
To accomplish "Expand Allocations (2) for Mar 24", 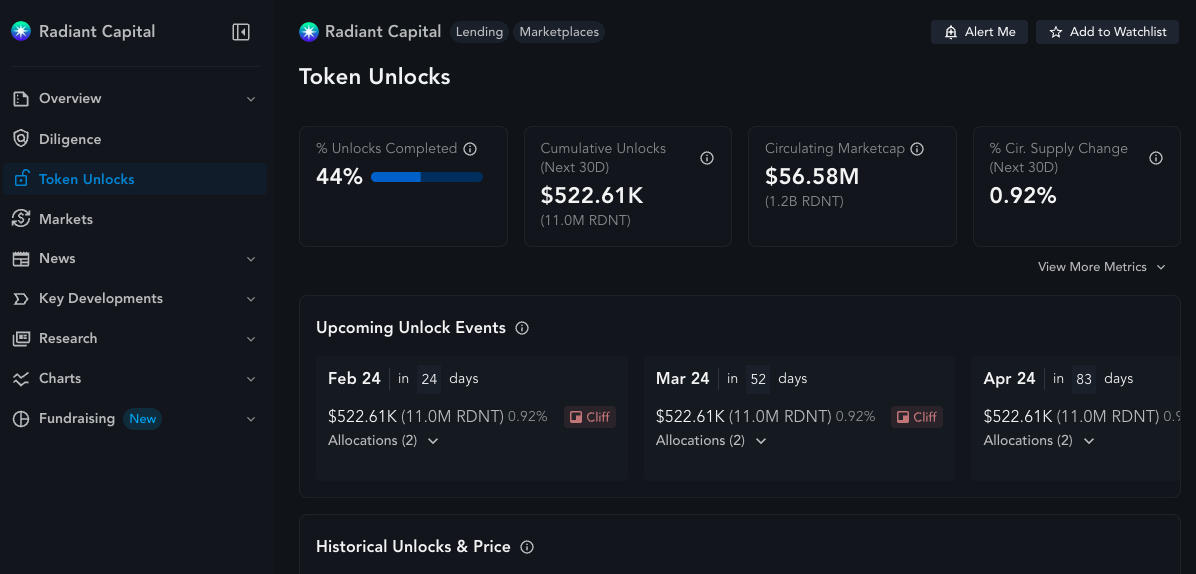I will [711, 441].
